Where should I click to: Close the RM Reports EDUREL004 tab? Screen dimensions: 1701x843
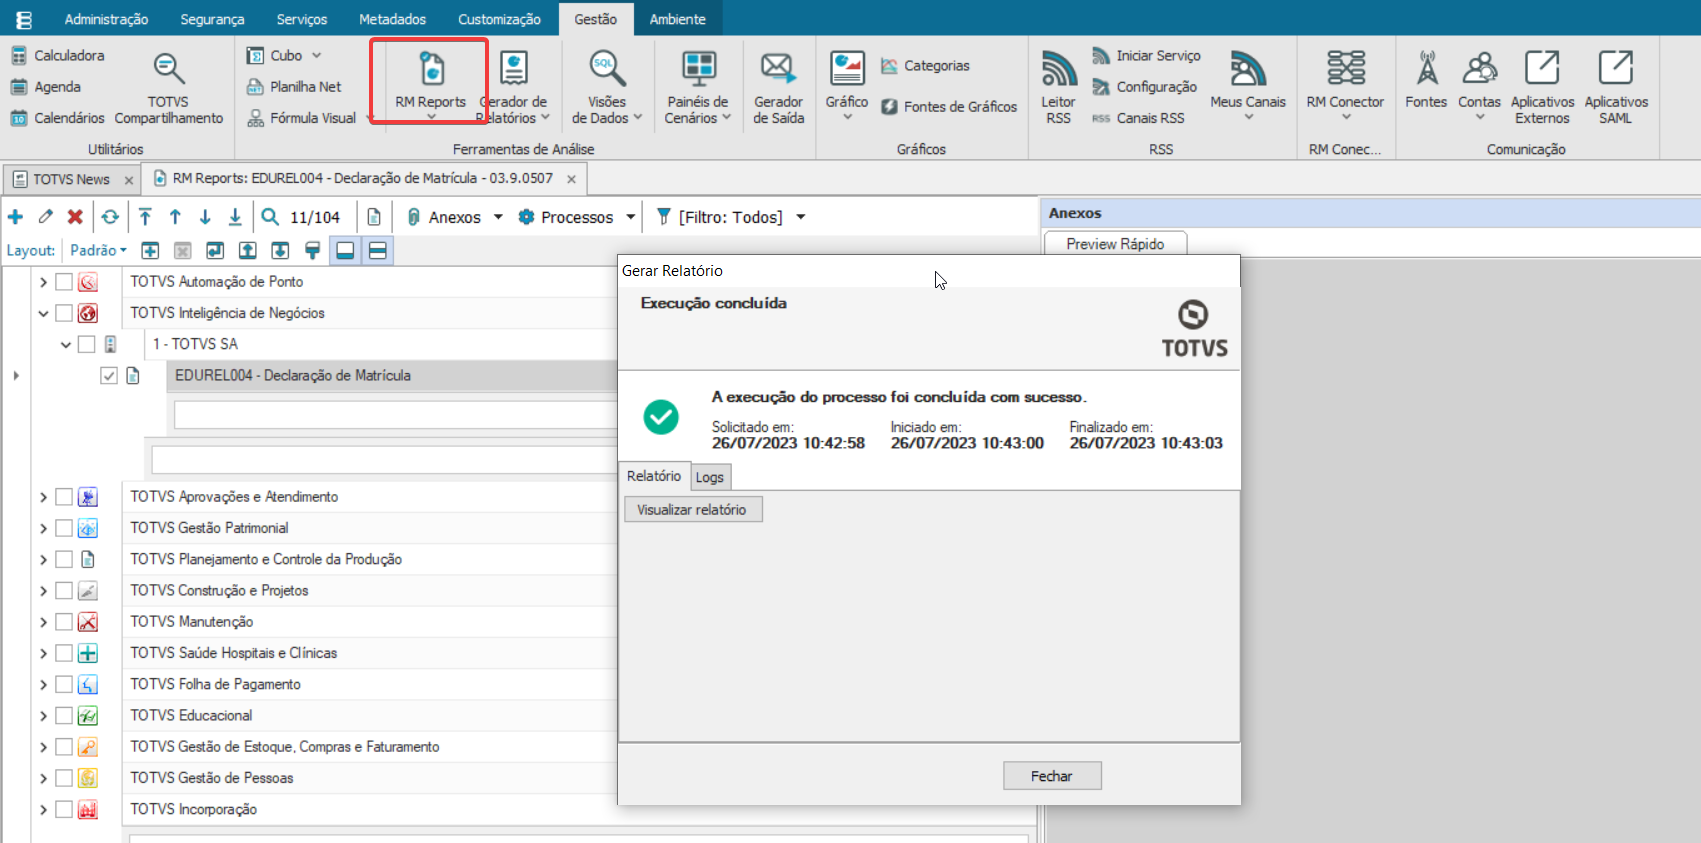571,179
